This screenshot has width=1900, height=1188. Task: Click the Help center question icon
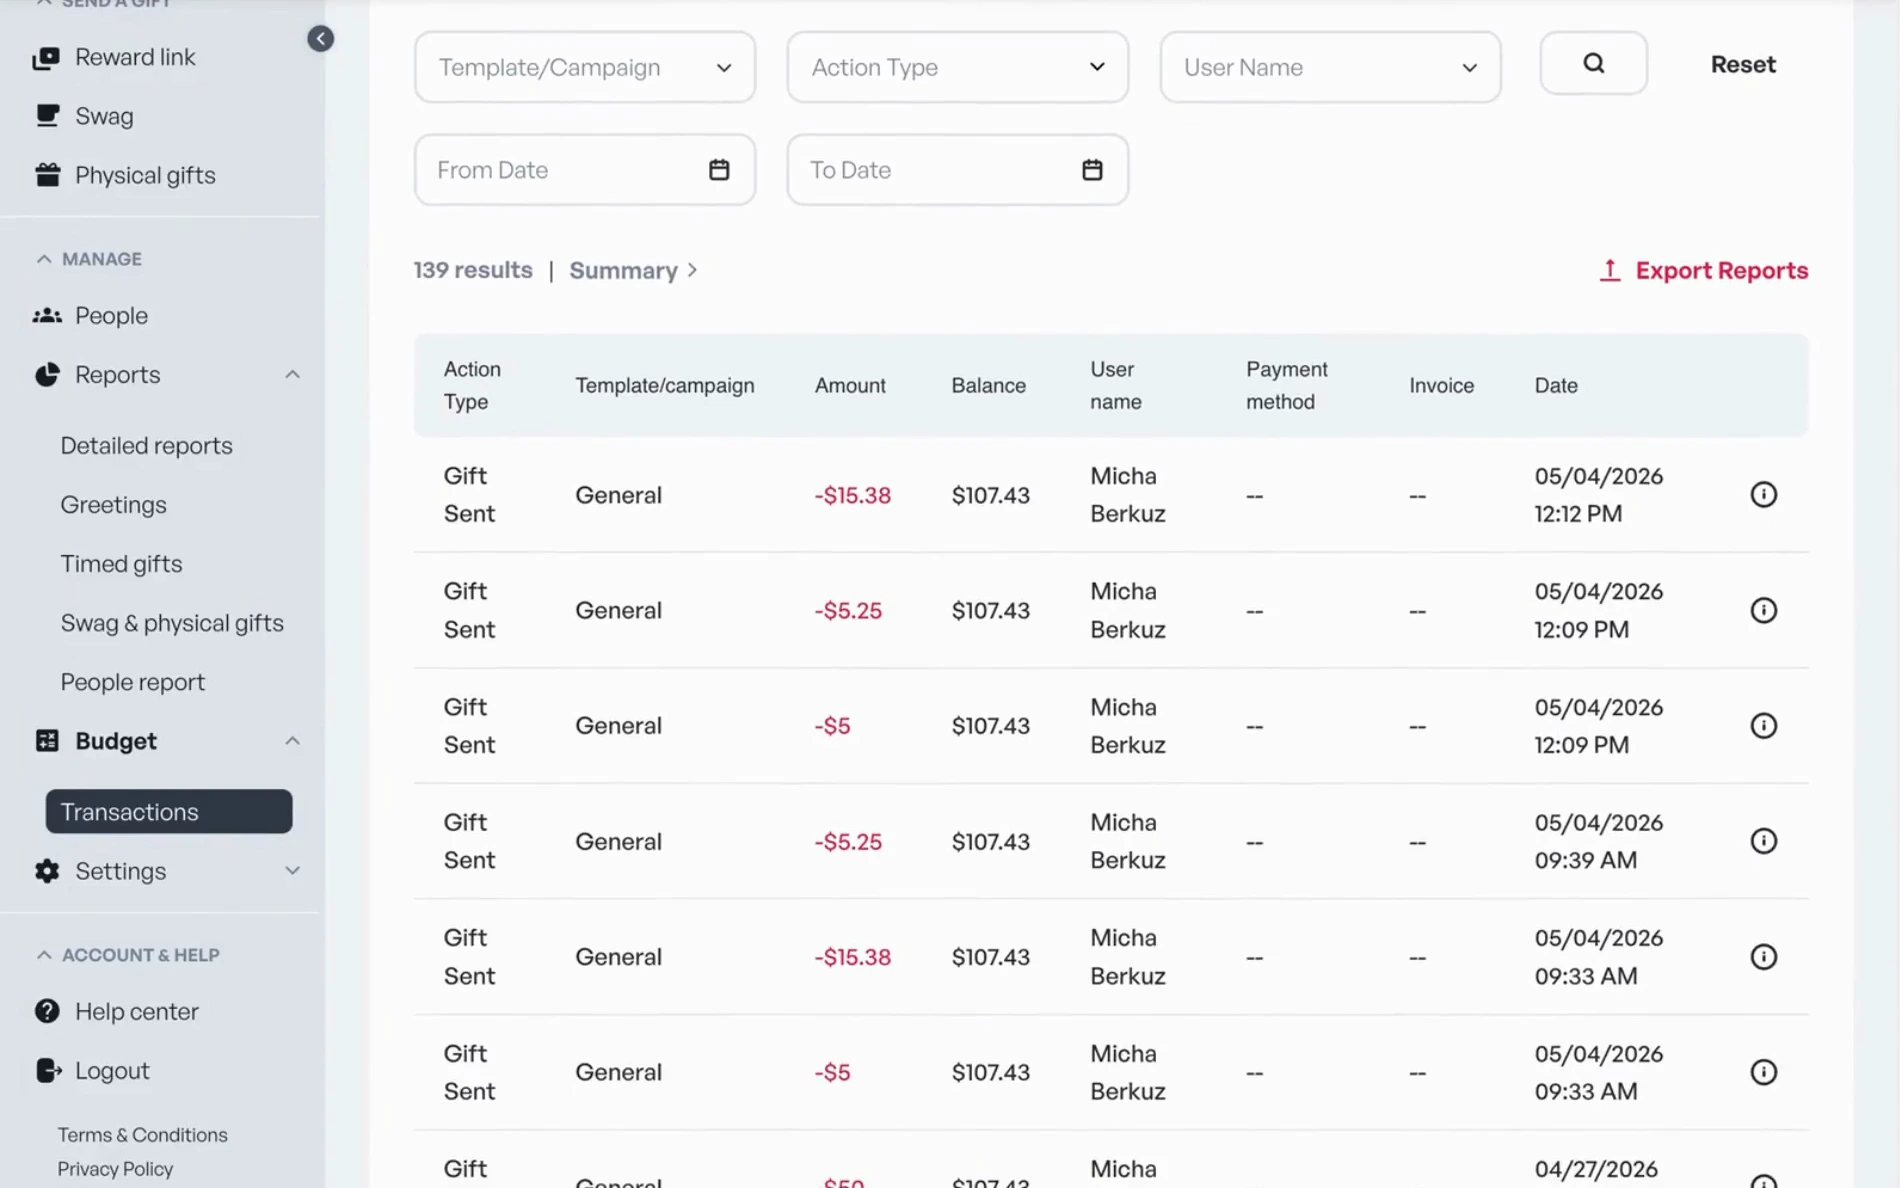[47, 1011]
